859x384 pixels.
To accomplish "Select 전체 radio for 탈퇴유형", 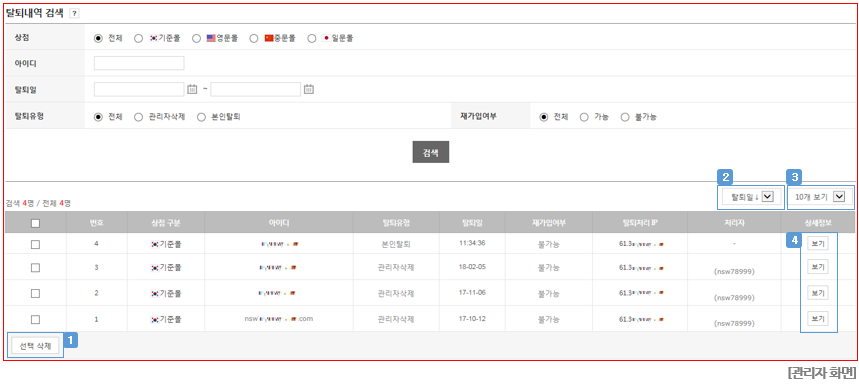I will (99, 117).
